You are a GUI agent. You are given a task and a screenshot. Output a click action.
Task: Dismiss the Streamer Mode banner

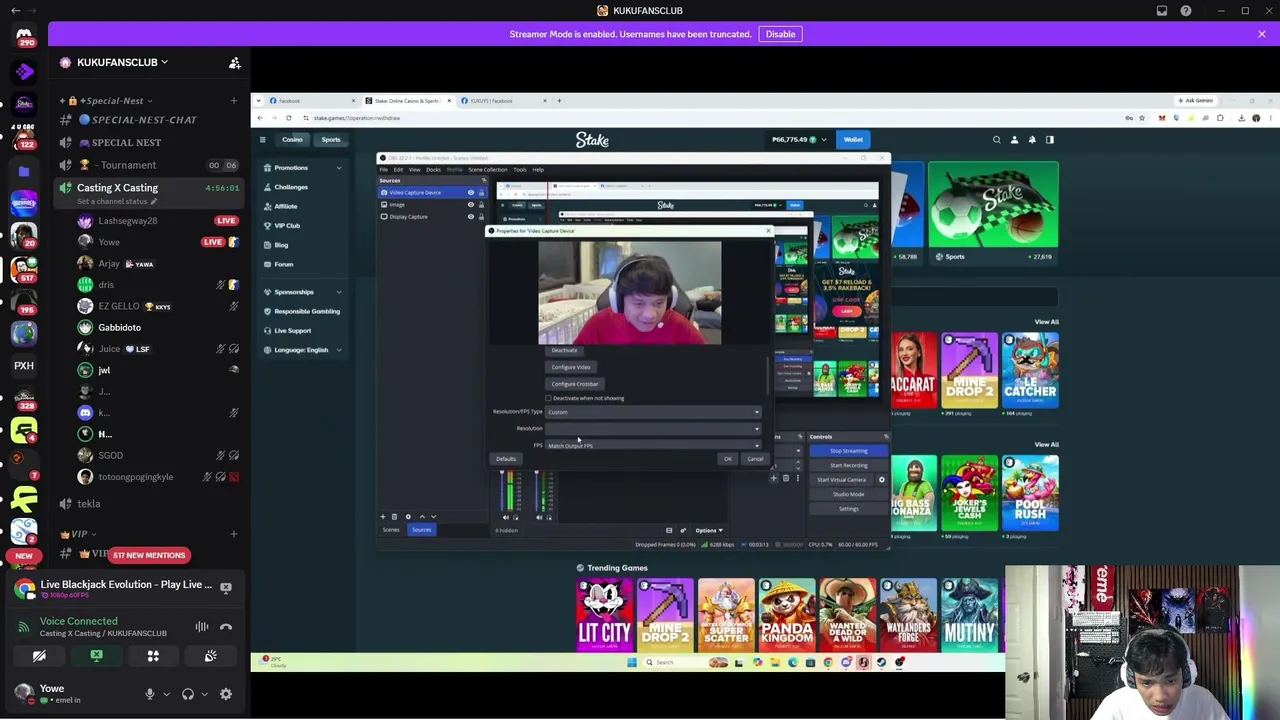click(x=1262, y=34)
